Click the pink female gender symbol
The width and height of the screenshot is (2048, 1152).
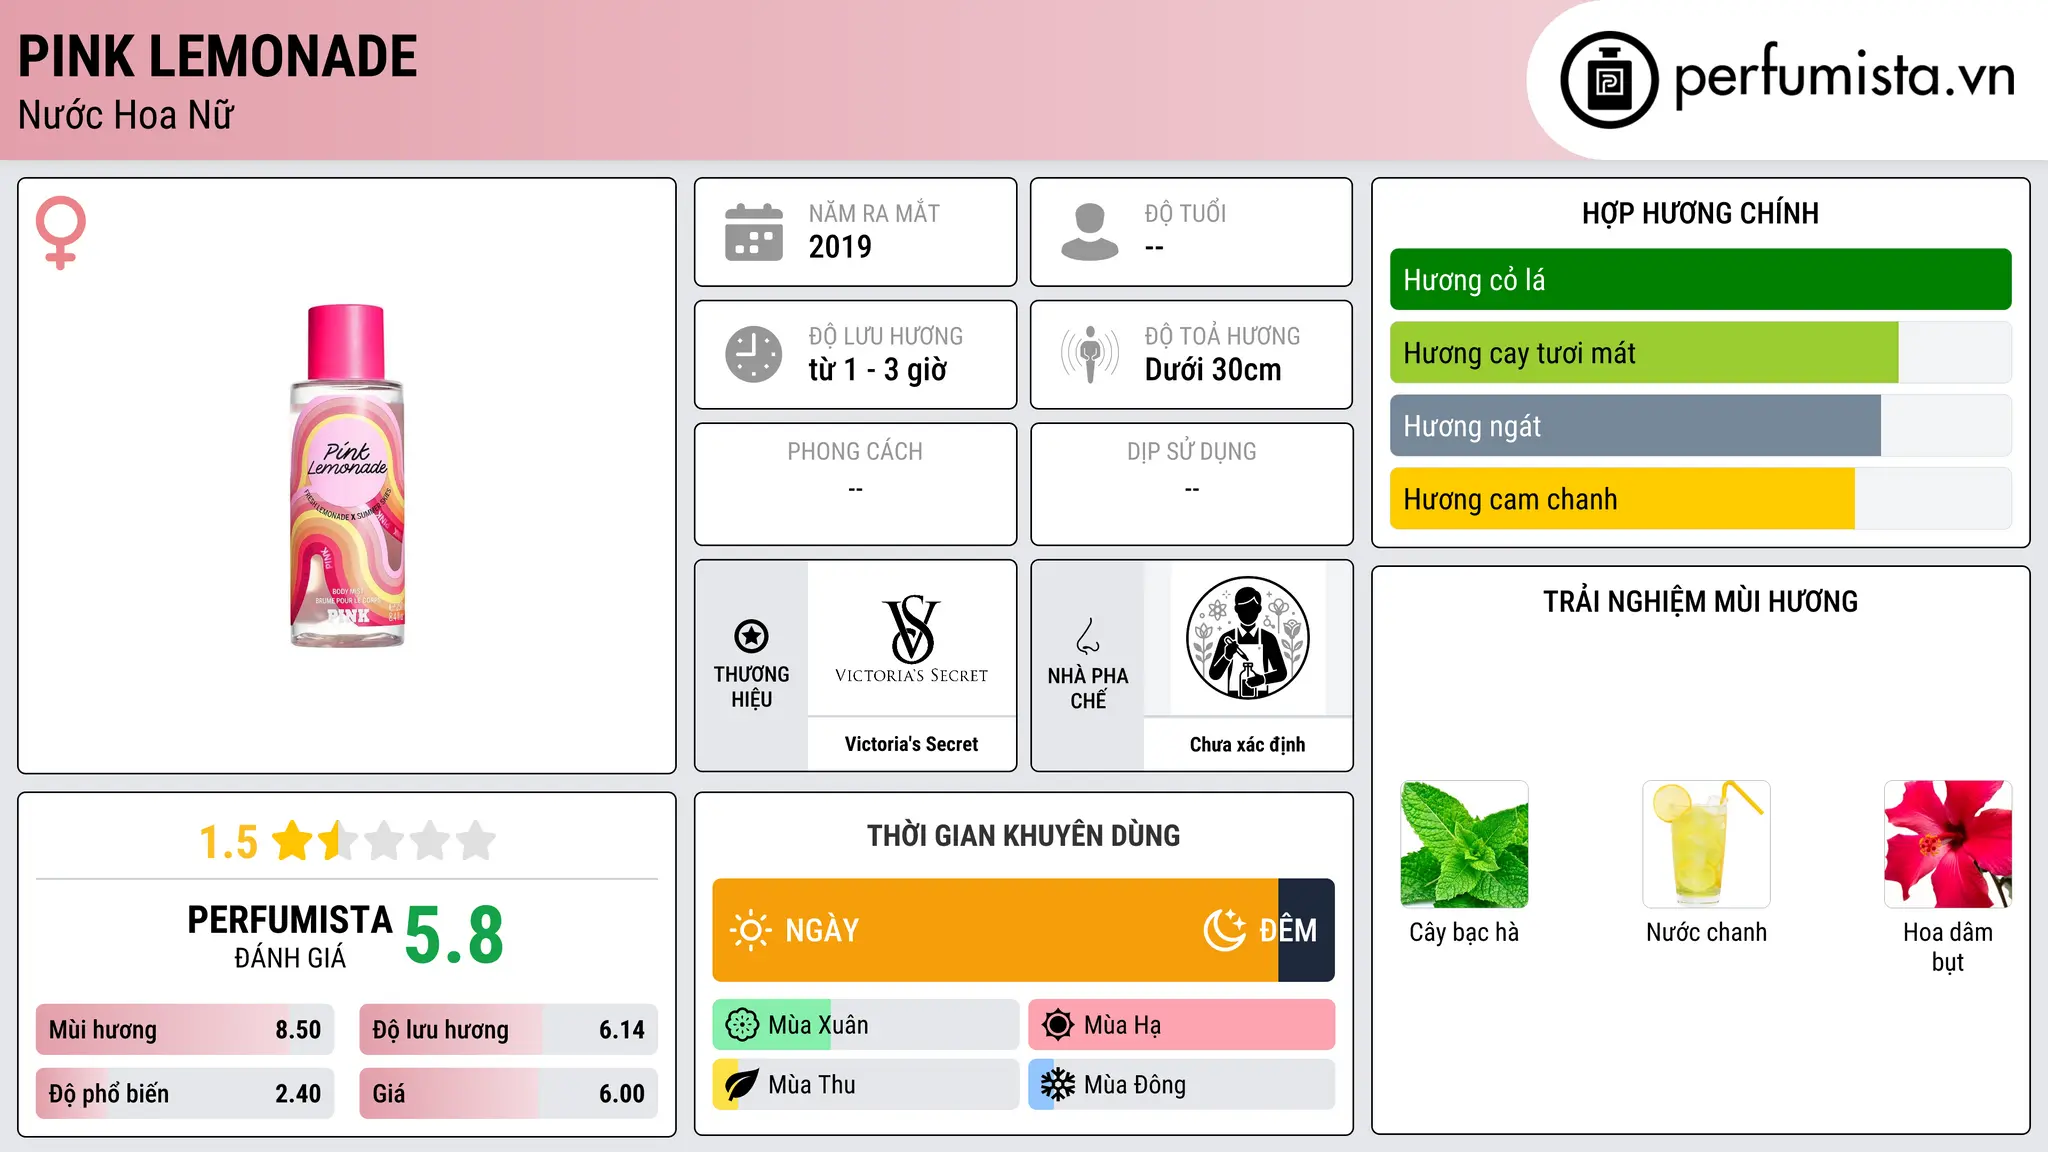coord(61,232)
